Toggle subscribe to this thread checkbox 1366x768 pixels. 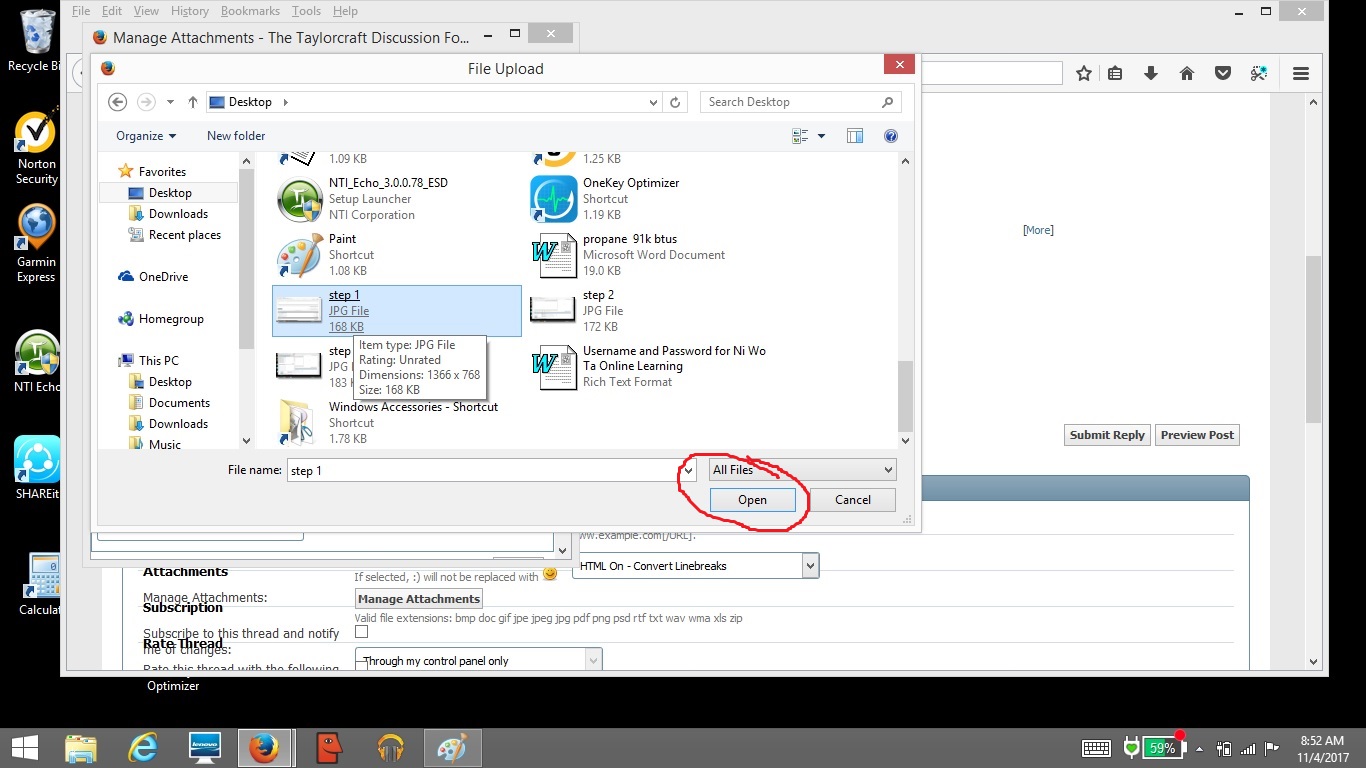pyautogui.click(x=361, y=632)
